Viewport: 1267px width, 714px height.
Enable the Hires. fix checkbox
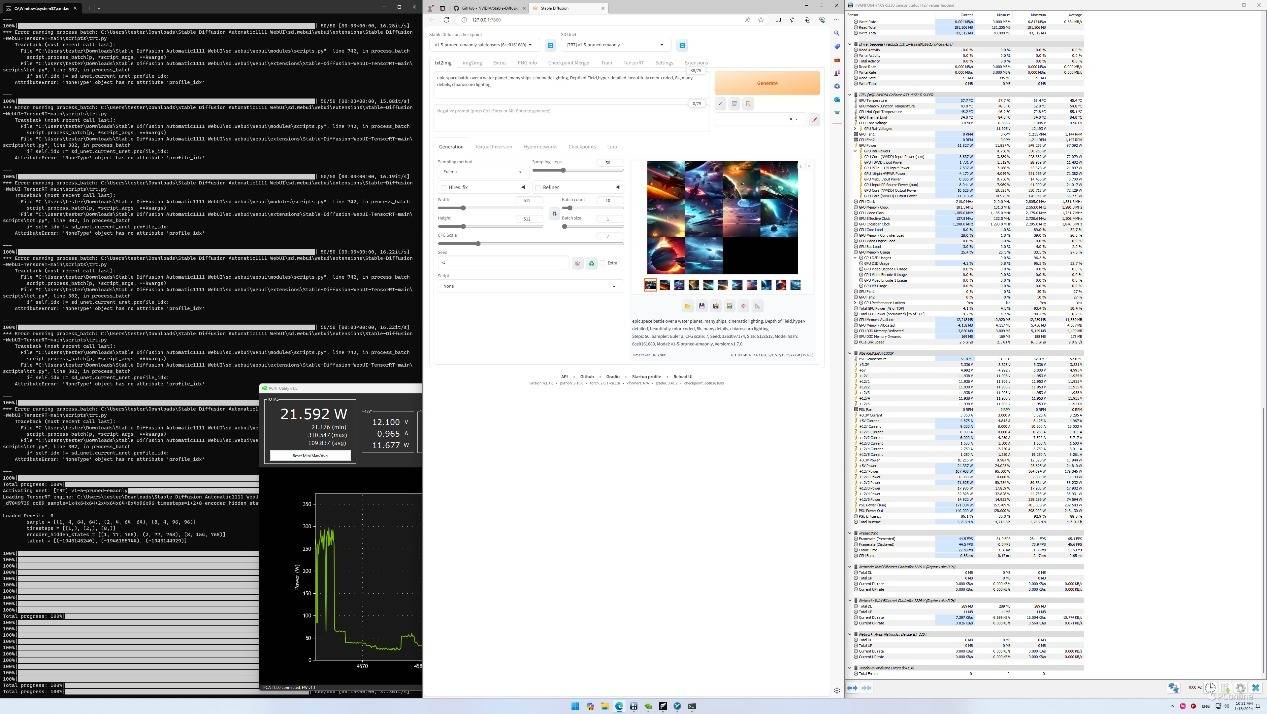(445, 187)
